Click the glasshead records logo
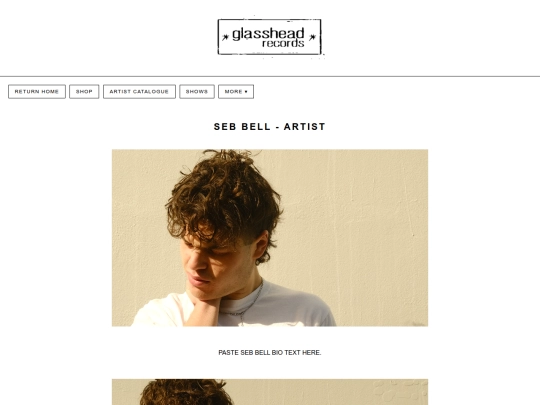Screen dimensions: 540x405 270,37
